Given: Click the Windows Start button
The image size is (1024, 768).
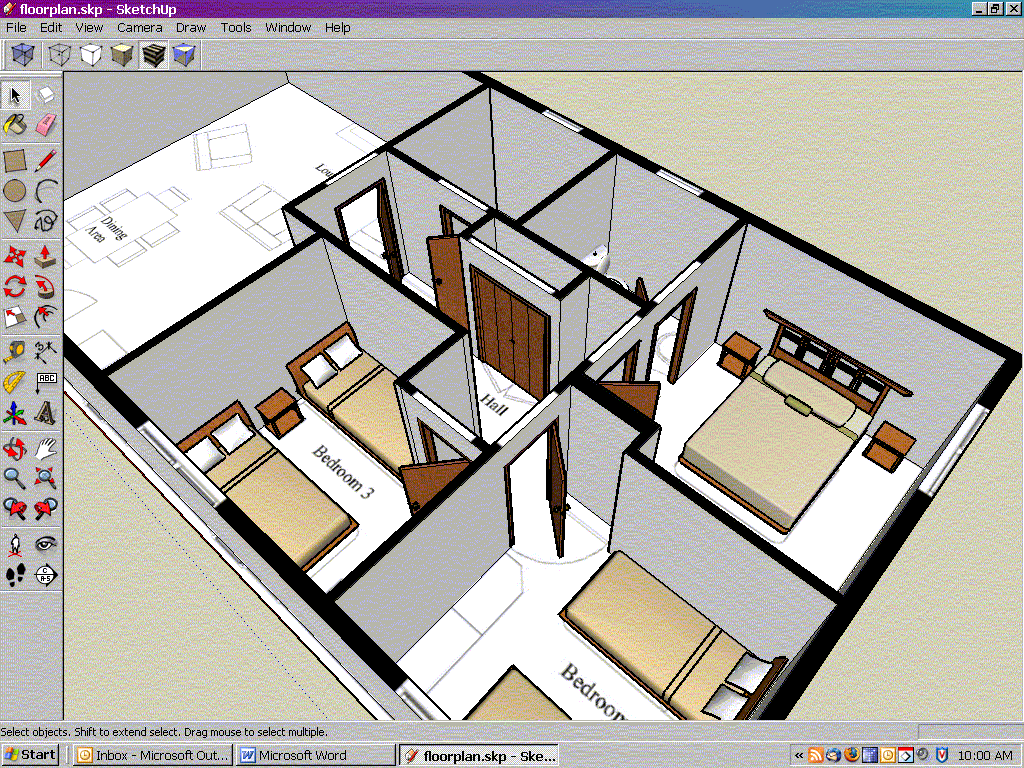Looking at the screenshot, I should click(x=31, y=755).
